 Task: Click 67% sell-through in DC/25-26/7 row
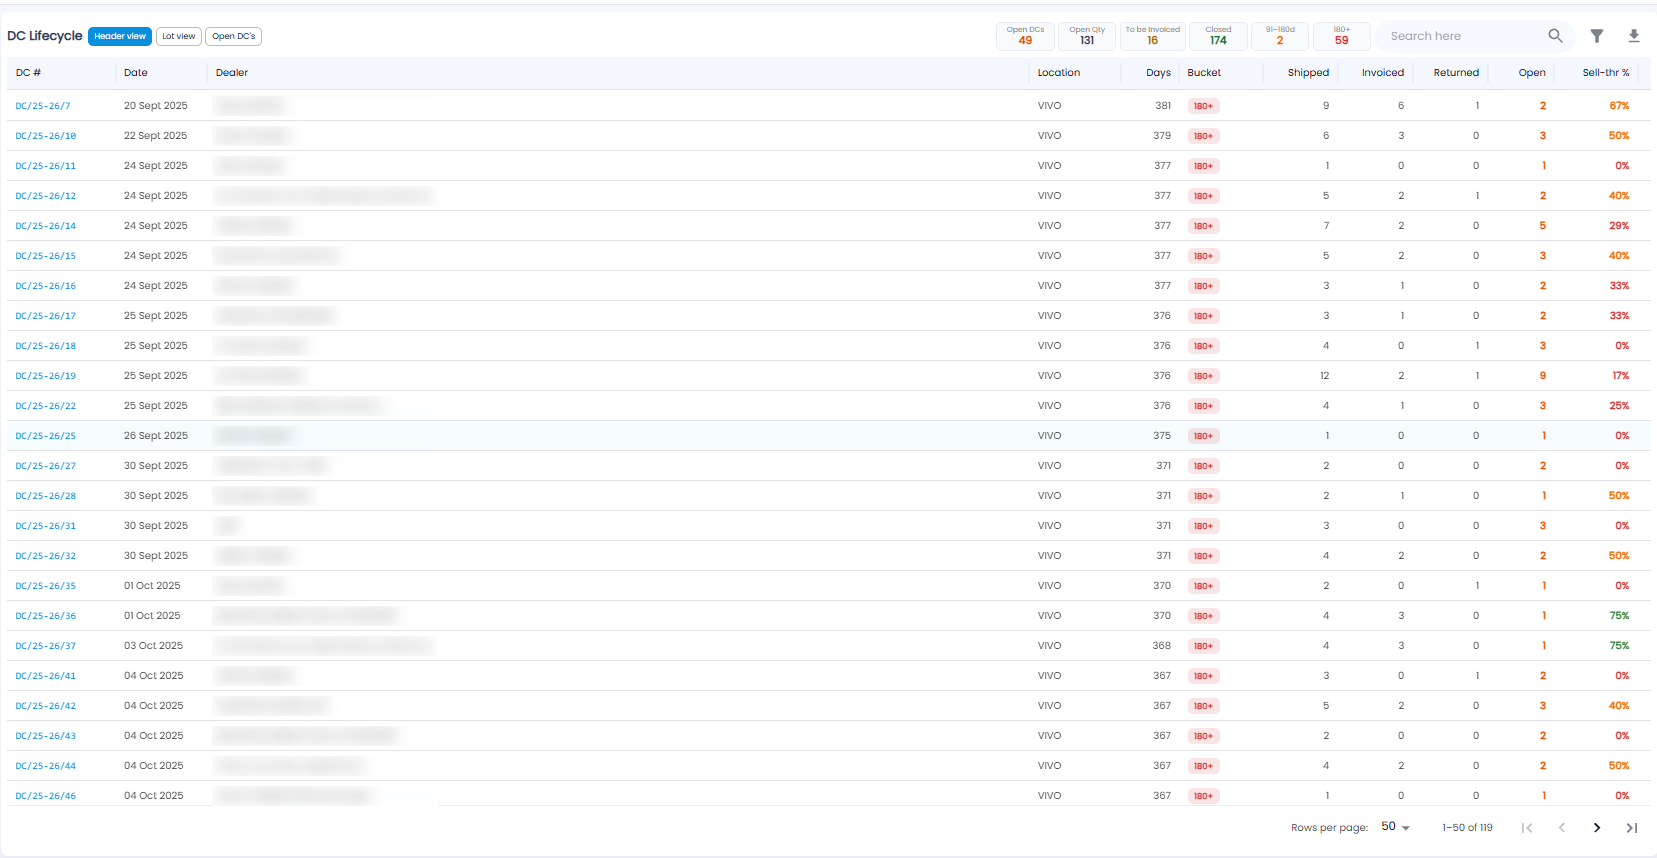(x=1619, y=106)
